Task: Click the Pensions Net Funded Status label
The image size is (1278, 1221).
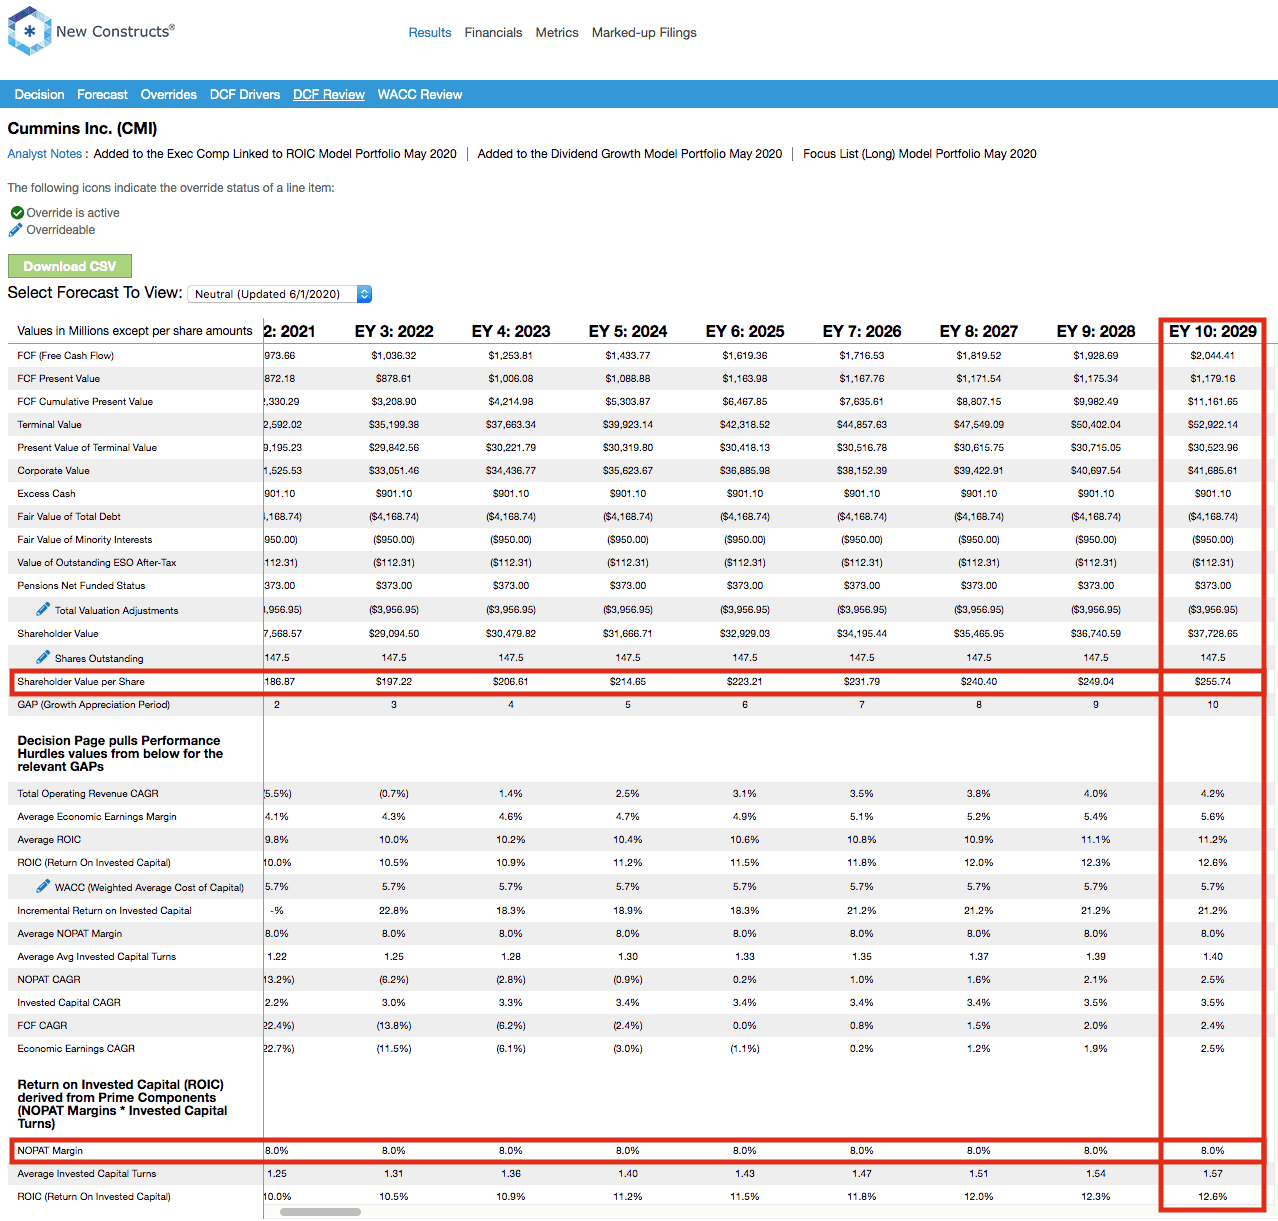Action: coord(82,586)
